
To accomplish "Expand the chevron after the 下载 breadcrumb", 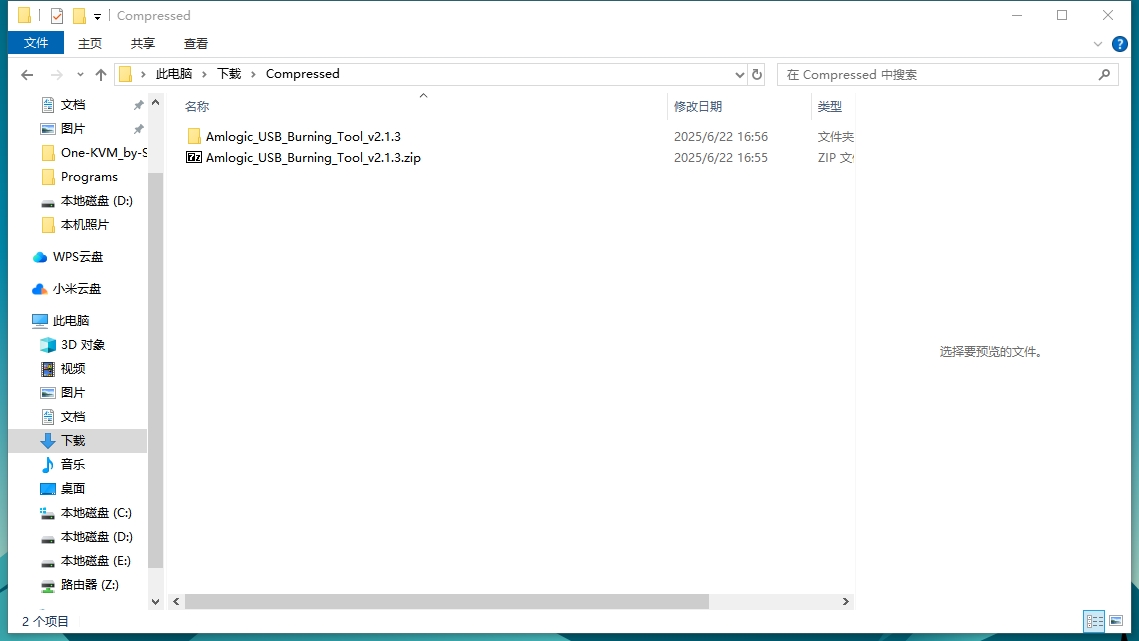I will pyautogui.click(x=254, y=74).
